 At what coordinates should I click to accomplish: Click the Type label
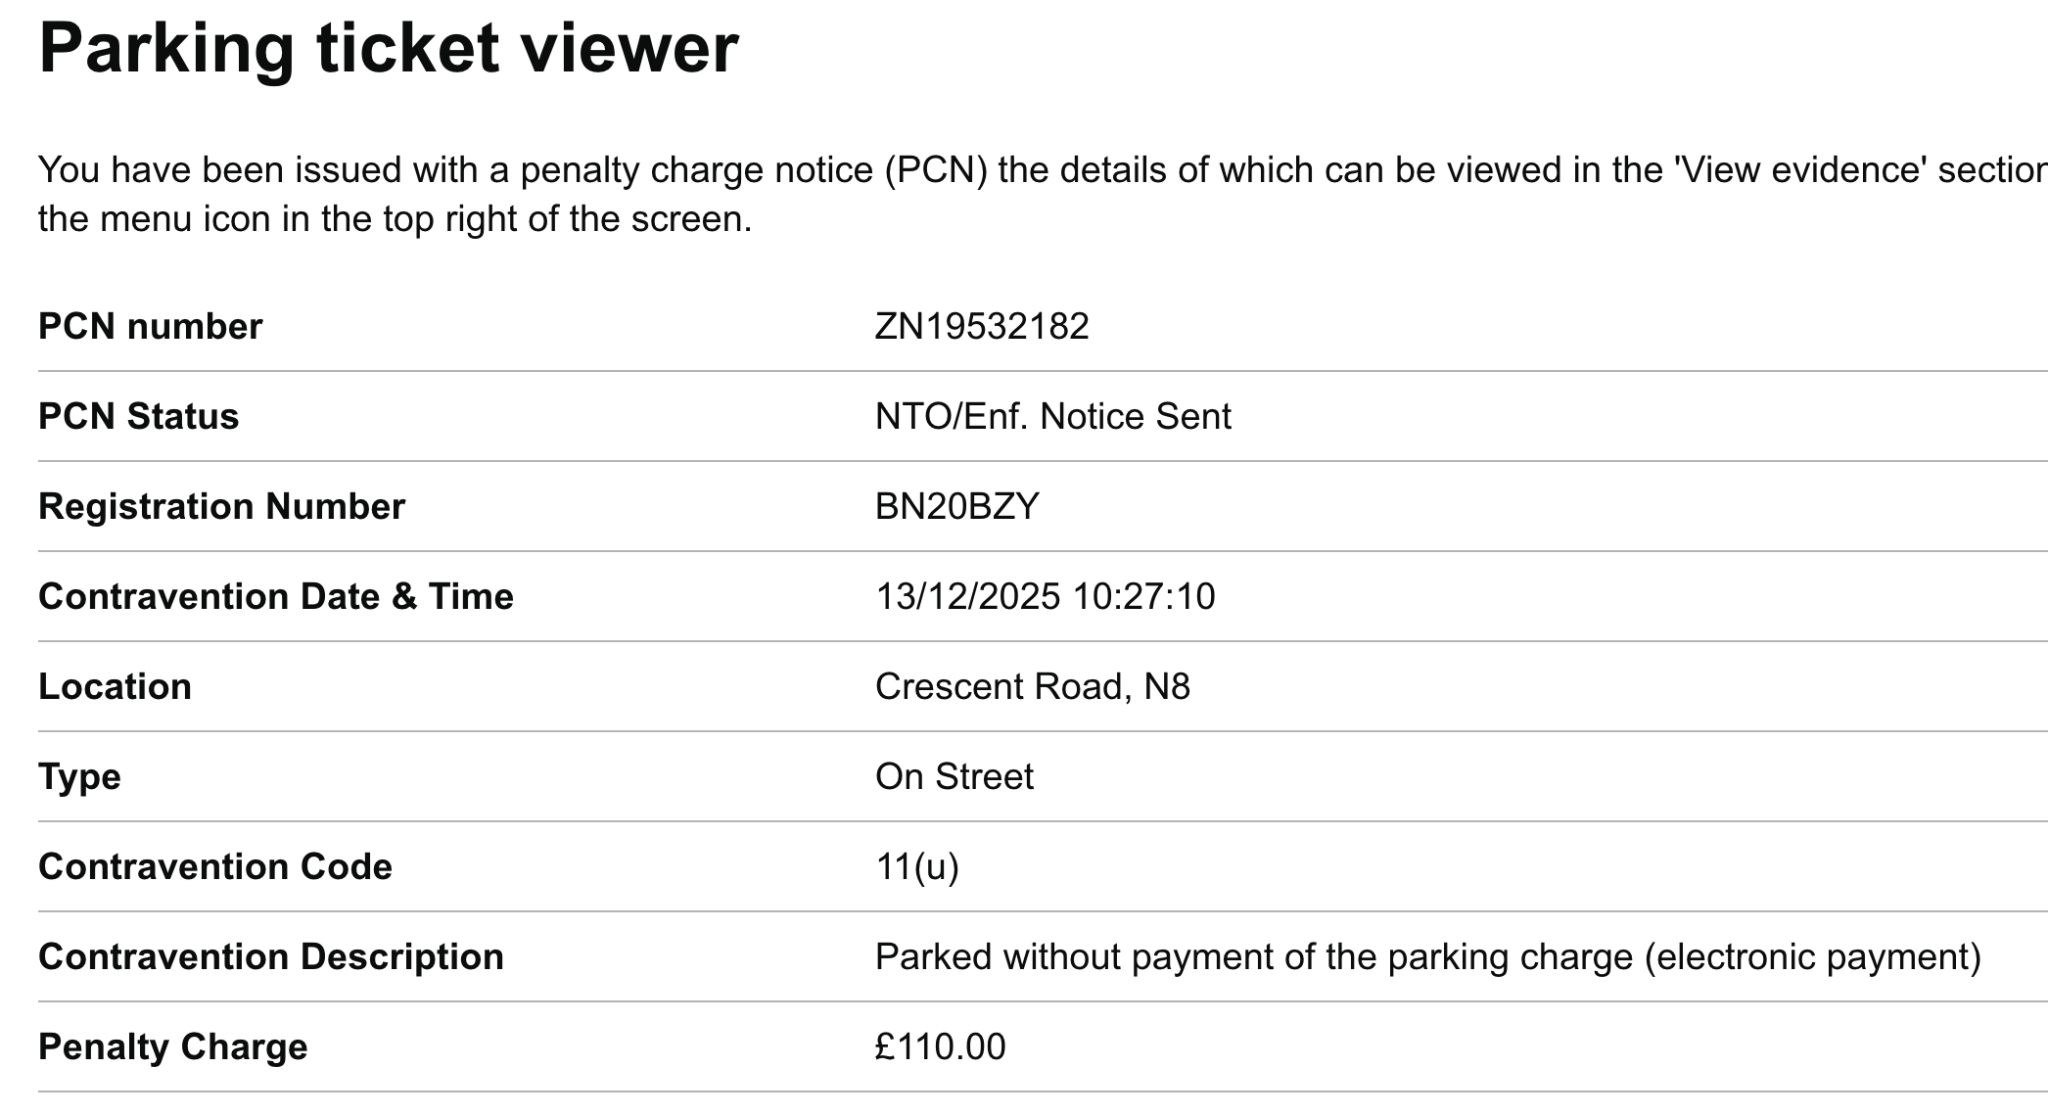click(79, 777)
